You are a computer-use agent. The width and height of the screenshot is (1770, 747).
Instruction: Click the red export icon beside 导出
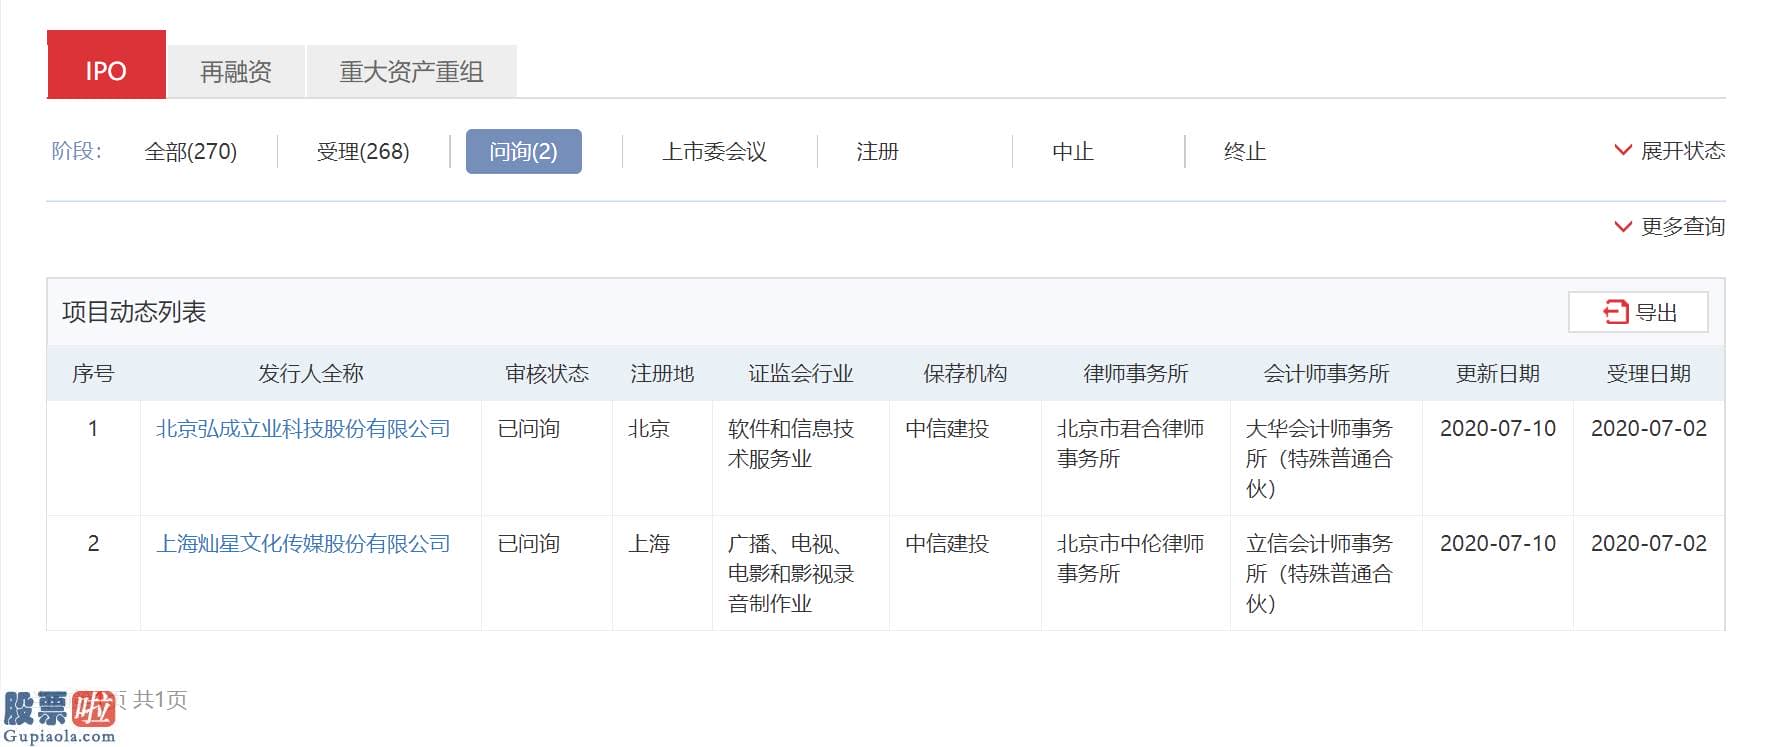click(1616, 312)
